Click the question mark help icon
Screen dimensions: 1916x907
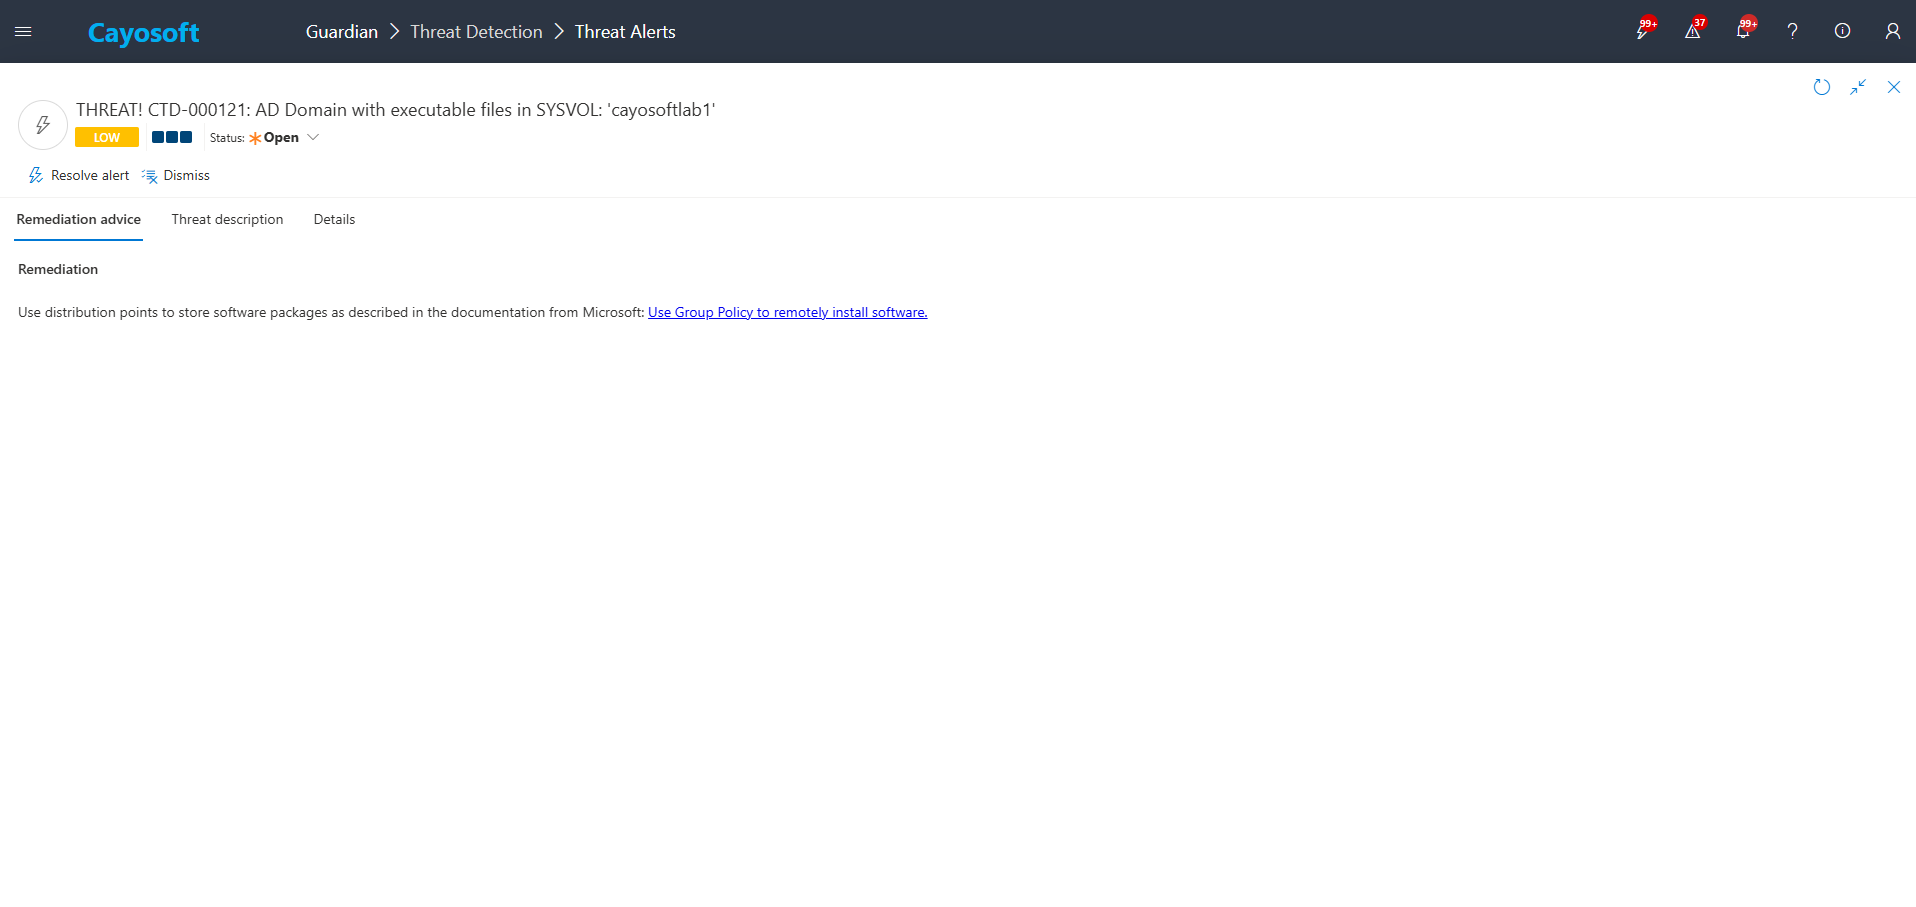coord(1792,31)
